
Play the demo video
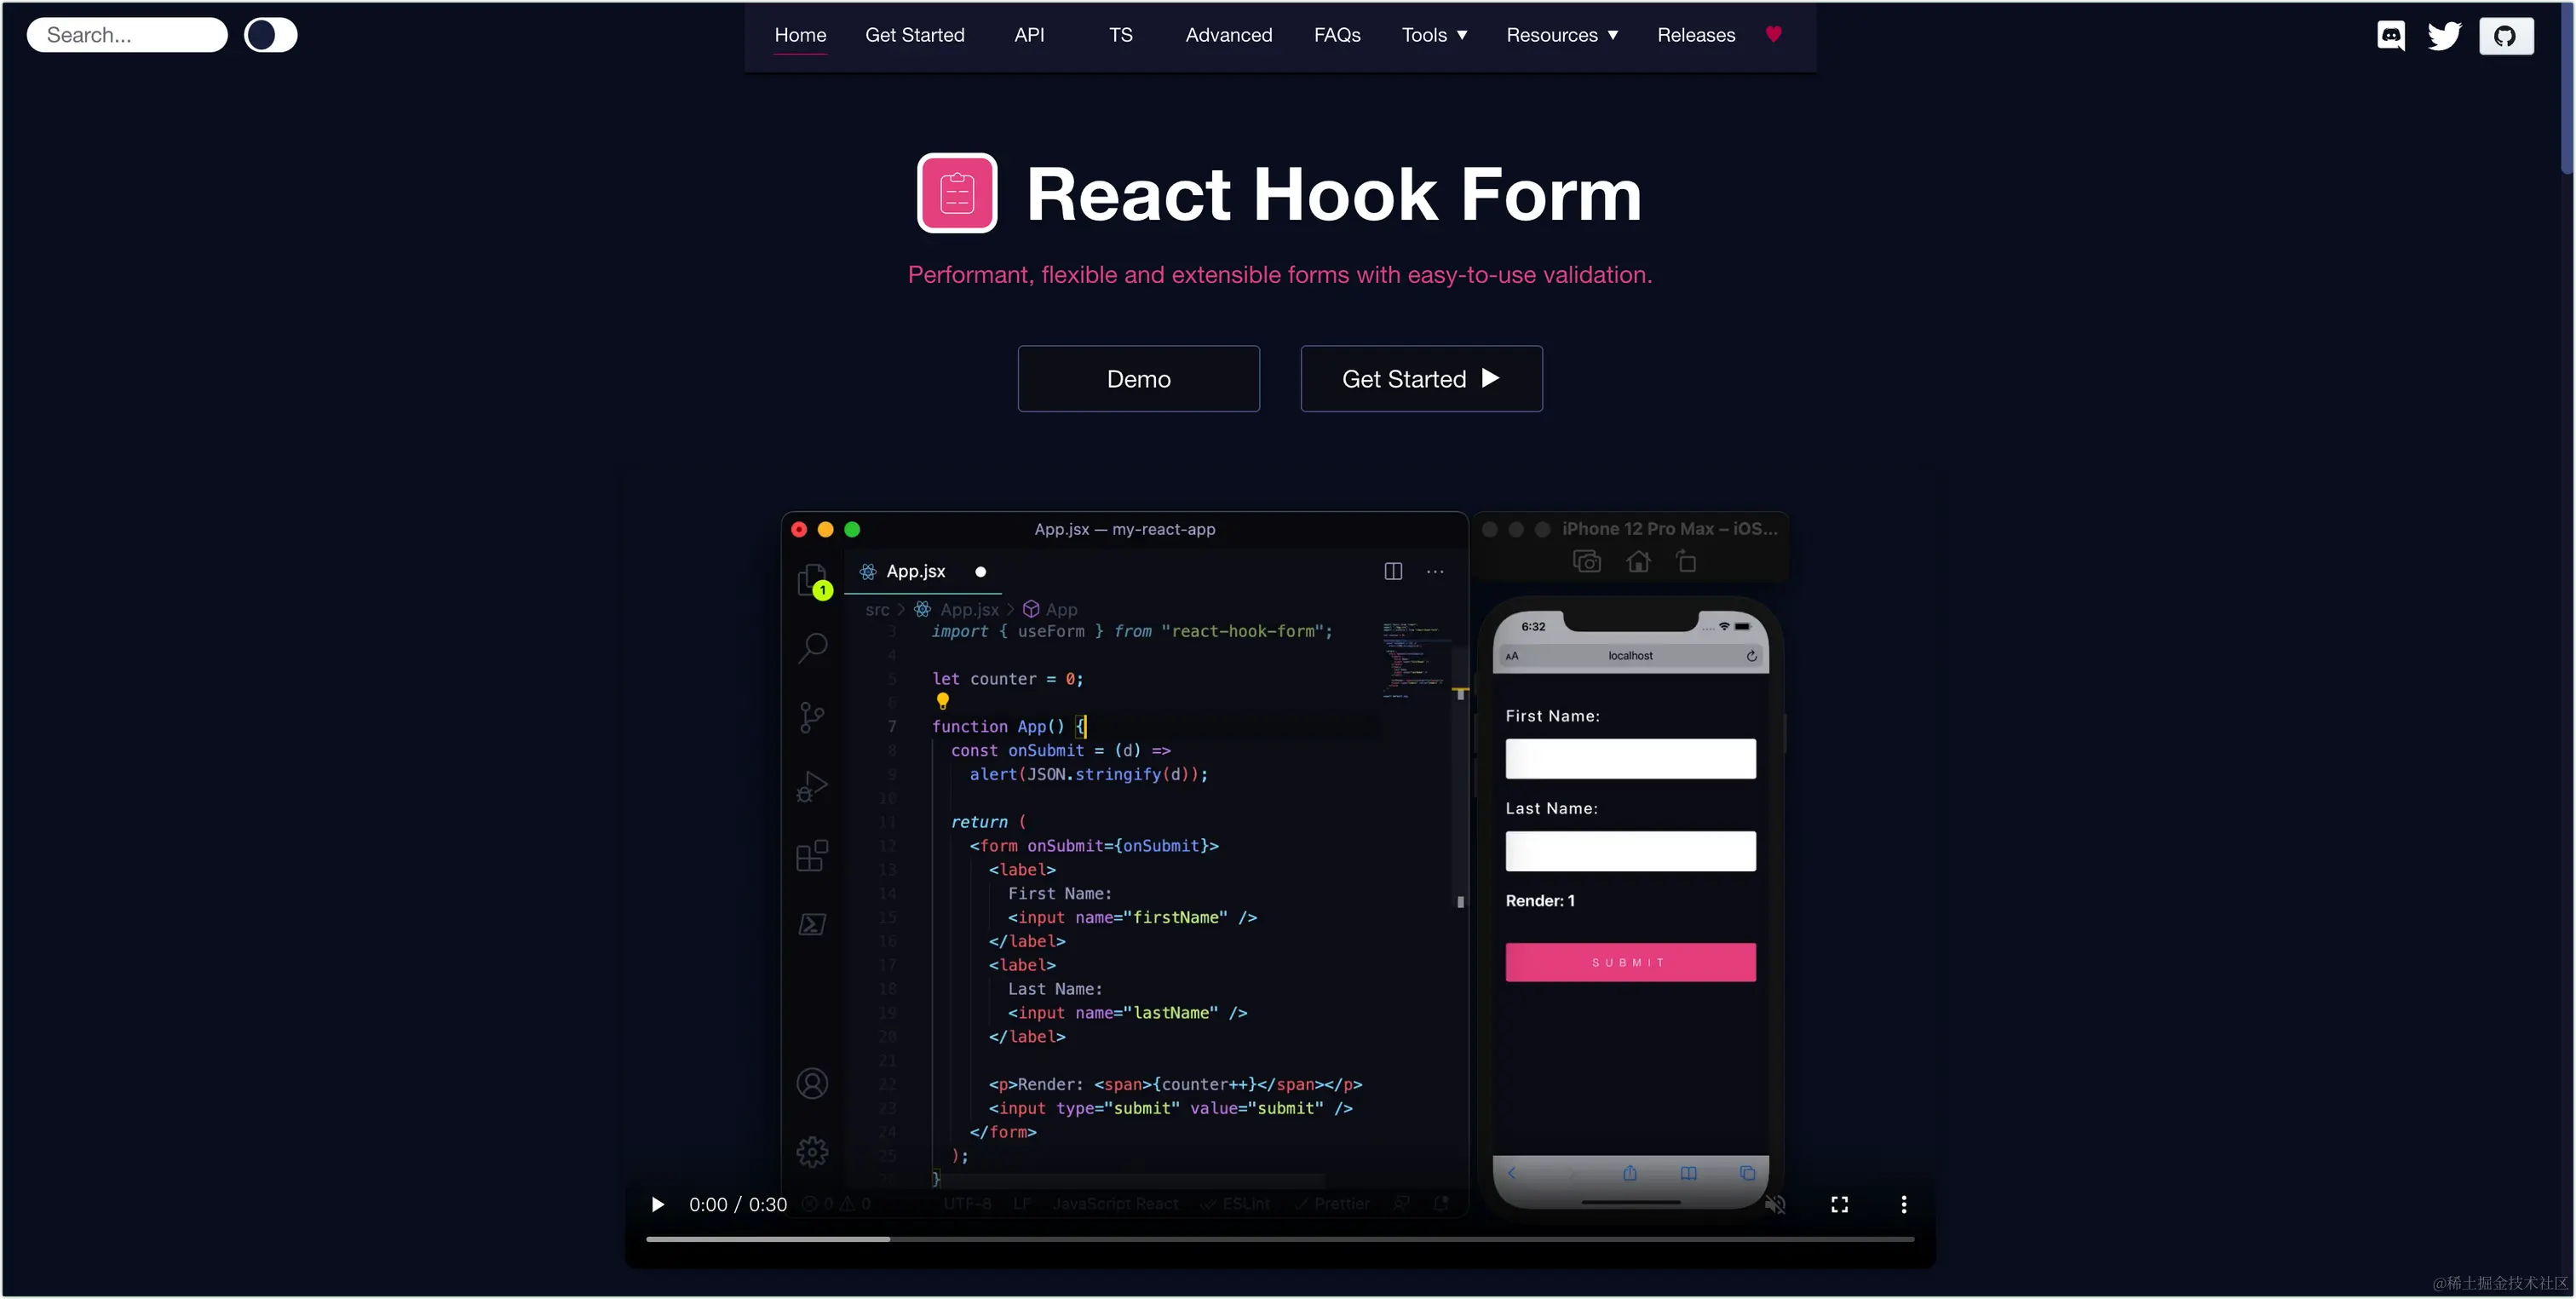point(657,1204)
